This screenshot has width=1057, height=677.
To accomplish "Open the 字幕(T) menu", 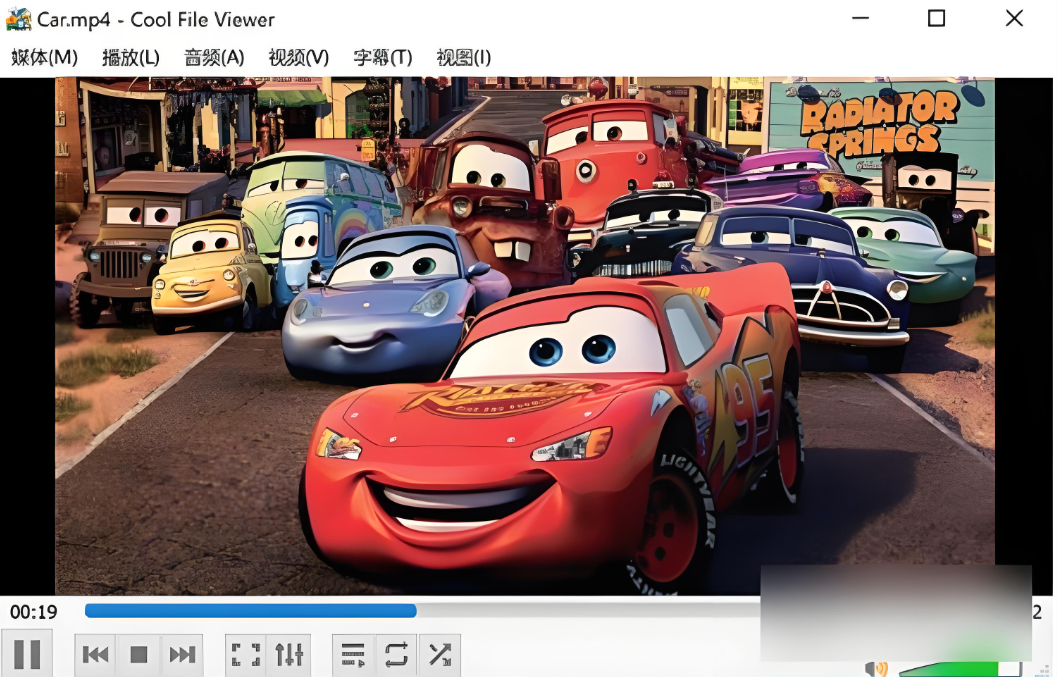I will pyautogui.click(x=383, y=57).
